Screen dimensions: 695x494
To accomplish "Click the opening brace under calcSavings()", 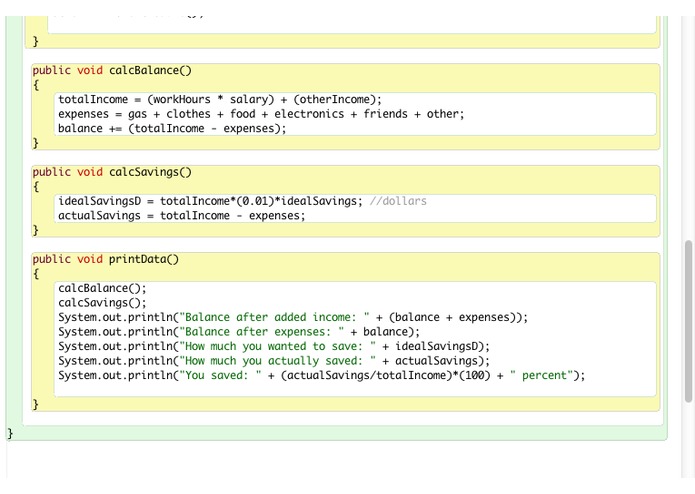I will [x=36, y=187].
